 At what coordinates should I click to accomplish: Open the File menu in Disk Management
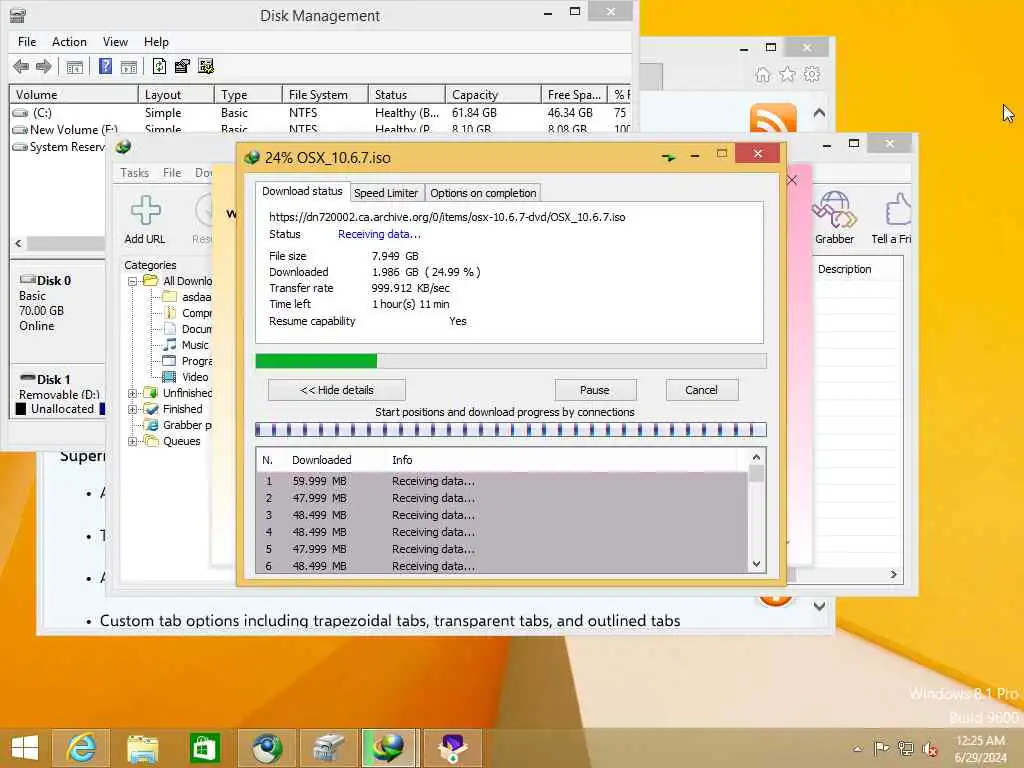27,42
